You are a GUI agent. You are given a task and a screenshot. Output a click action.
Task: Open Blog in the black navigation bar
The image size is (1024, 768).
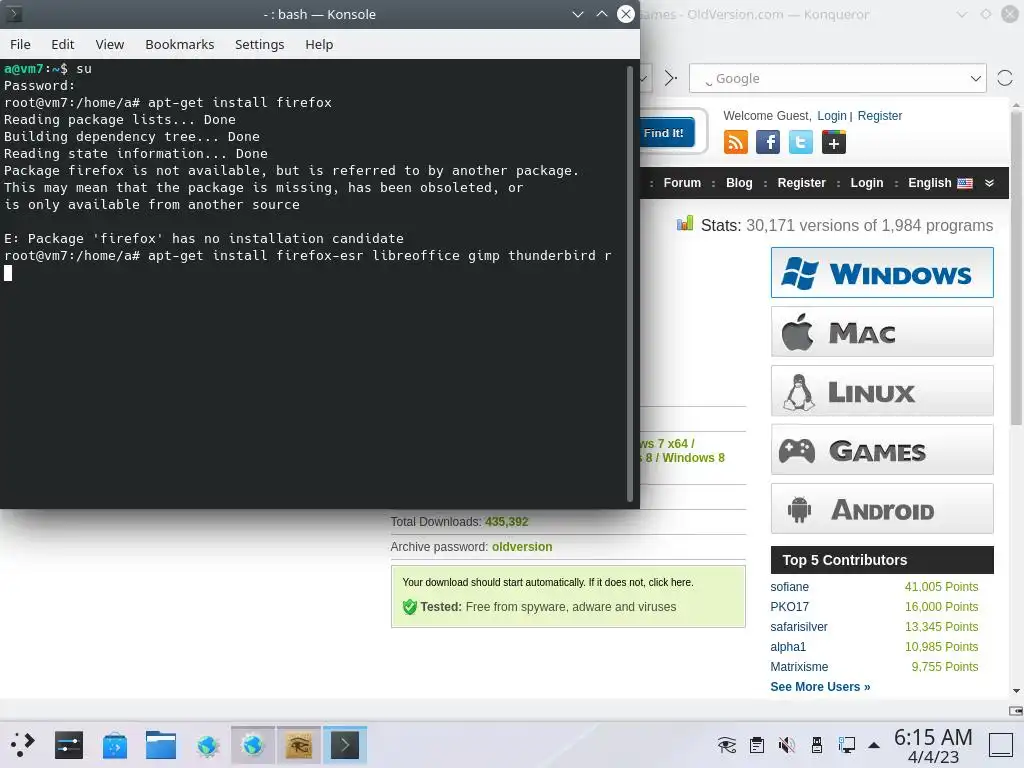click(739, 183)
